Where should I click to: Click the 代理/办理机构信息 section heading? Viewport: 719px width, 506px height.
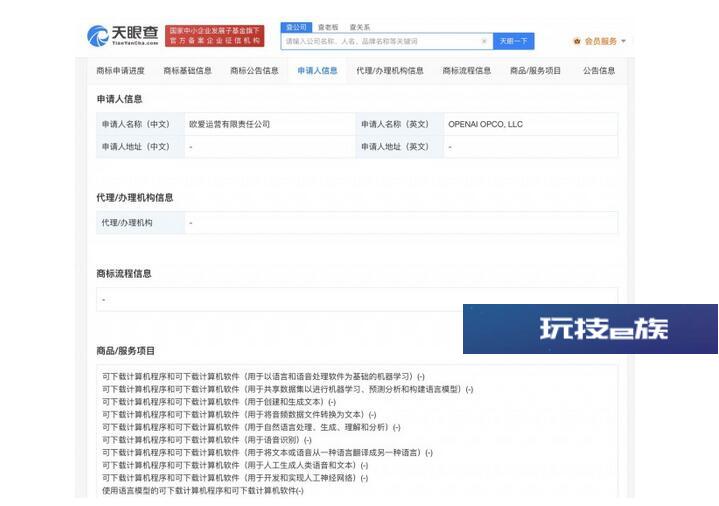135,198
